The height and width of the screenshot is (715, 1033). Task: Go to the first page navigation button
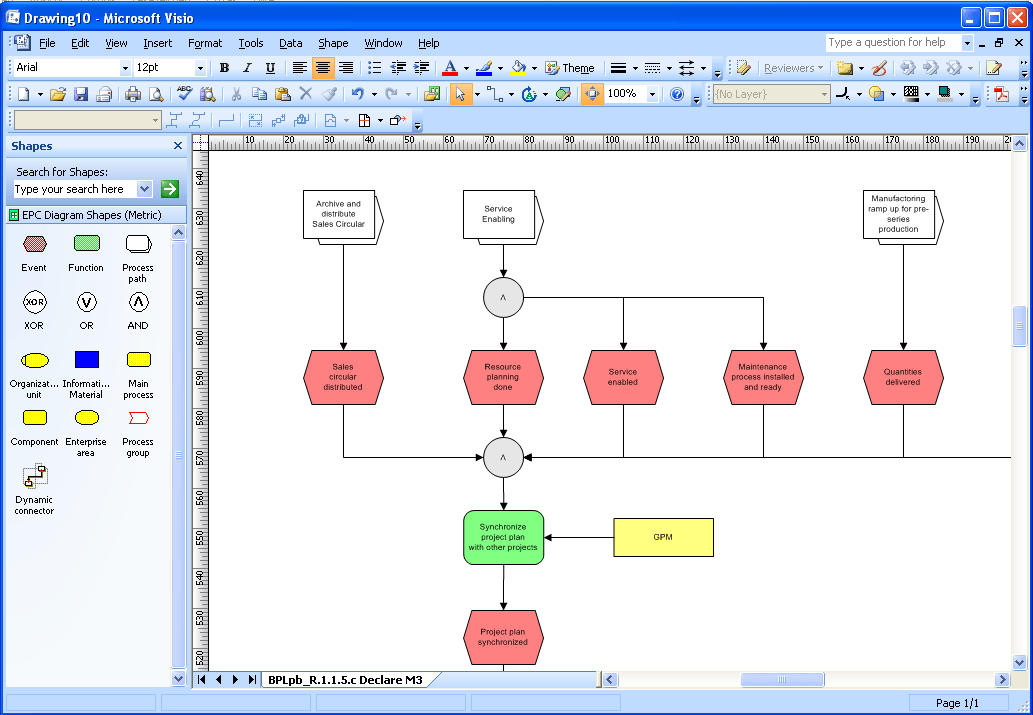click(202, 679)
